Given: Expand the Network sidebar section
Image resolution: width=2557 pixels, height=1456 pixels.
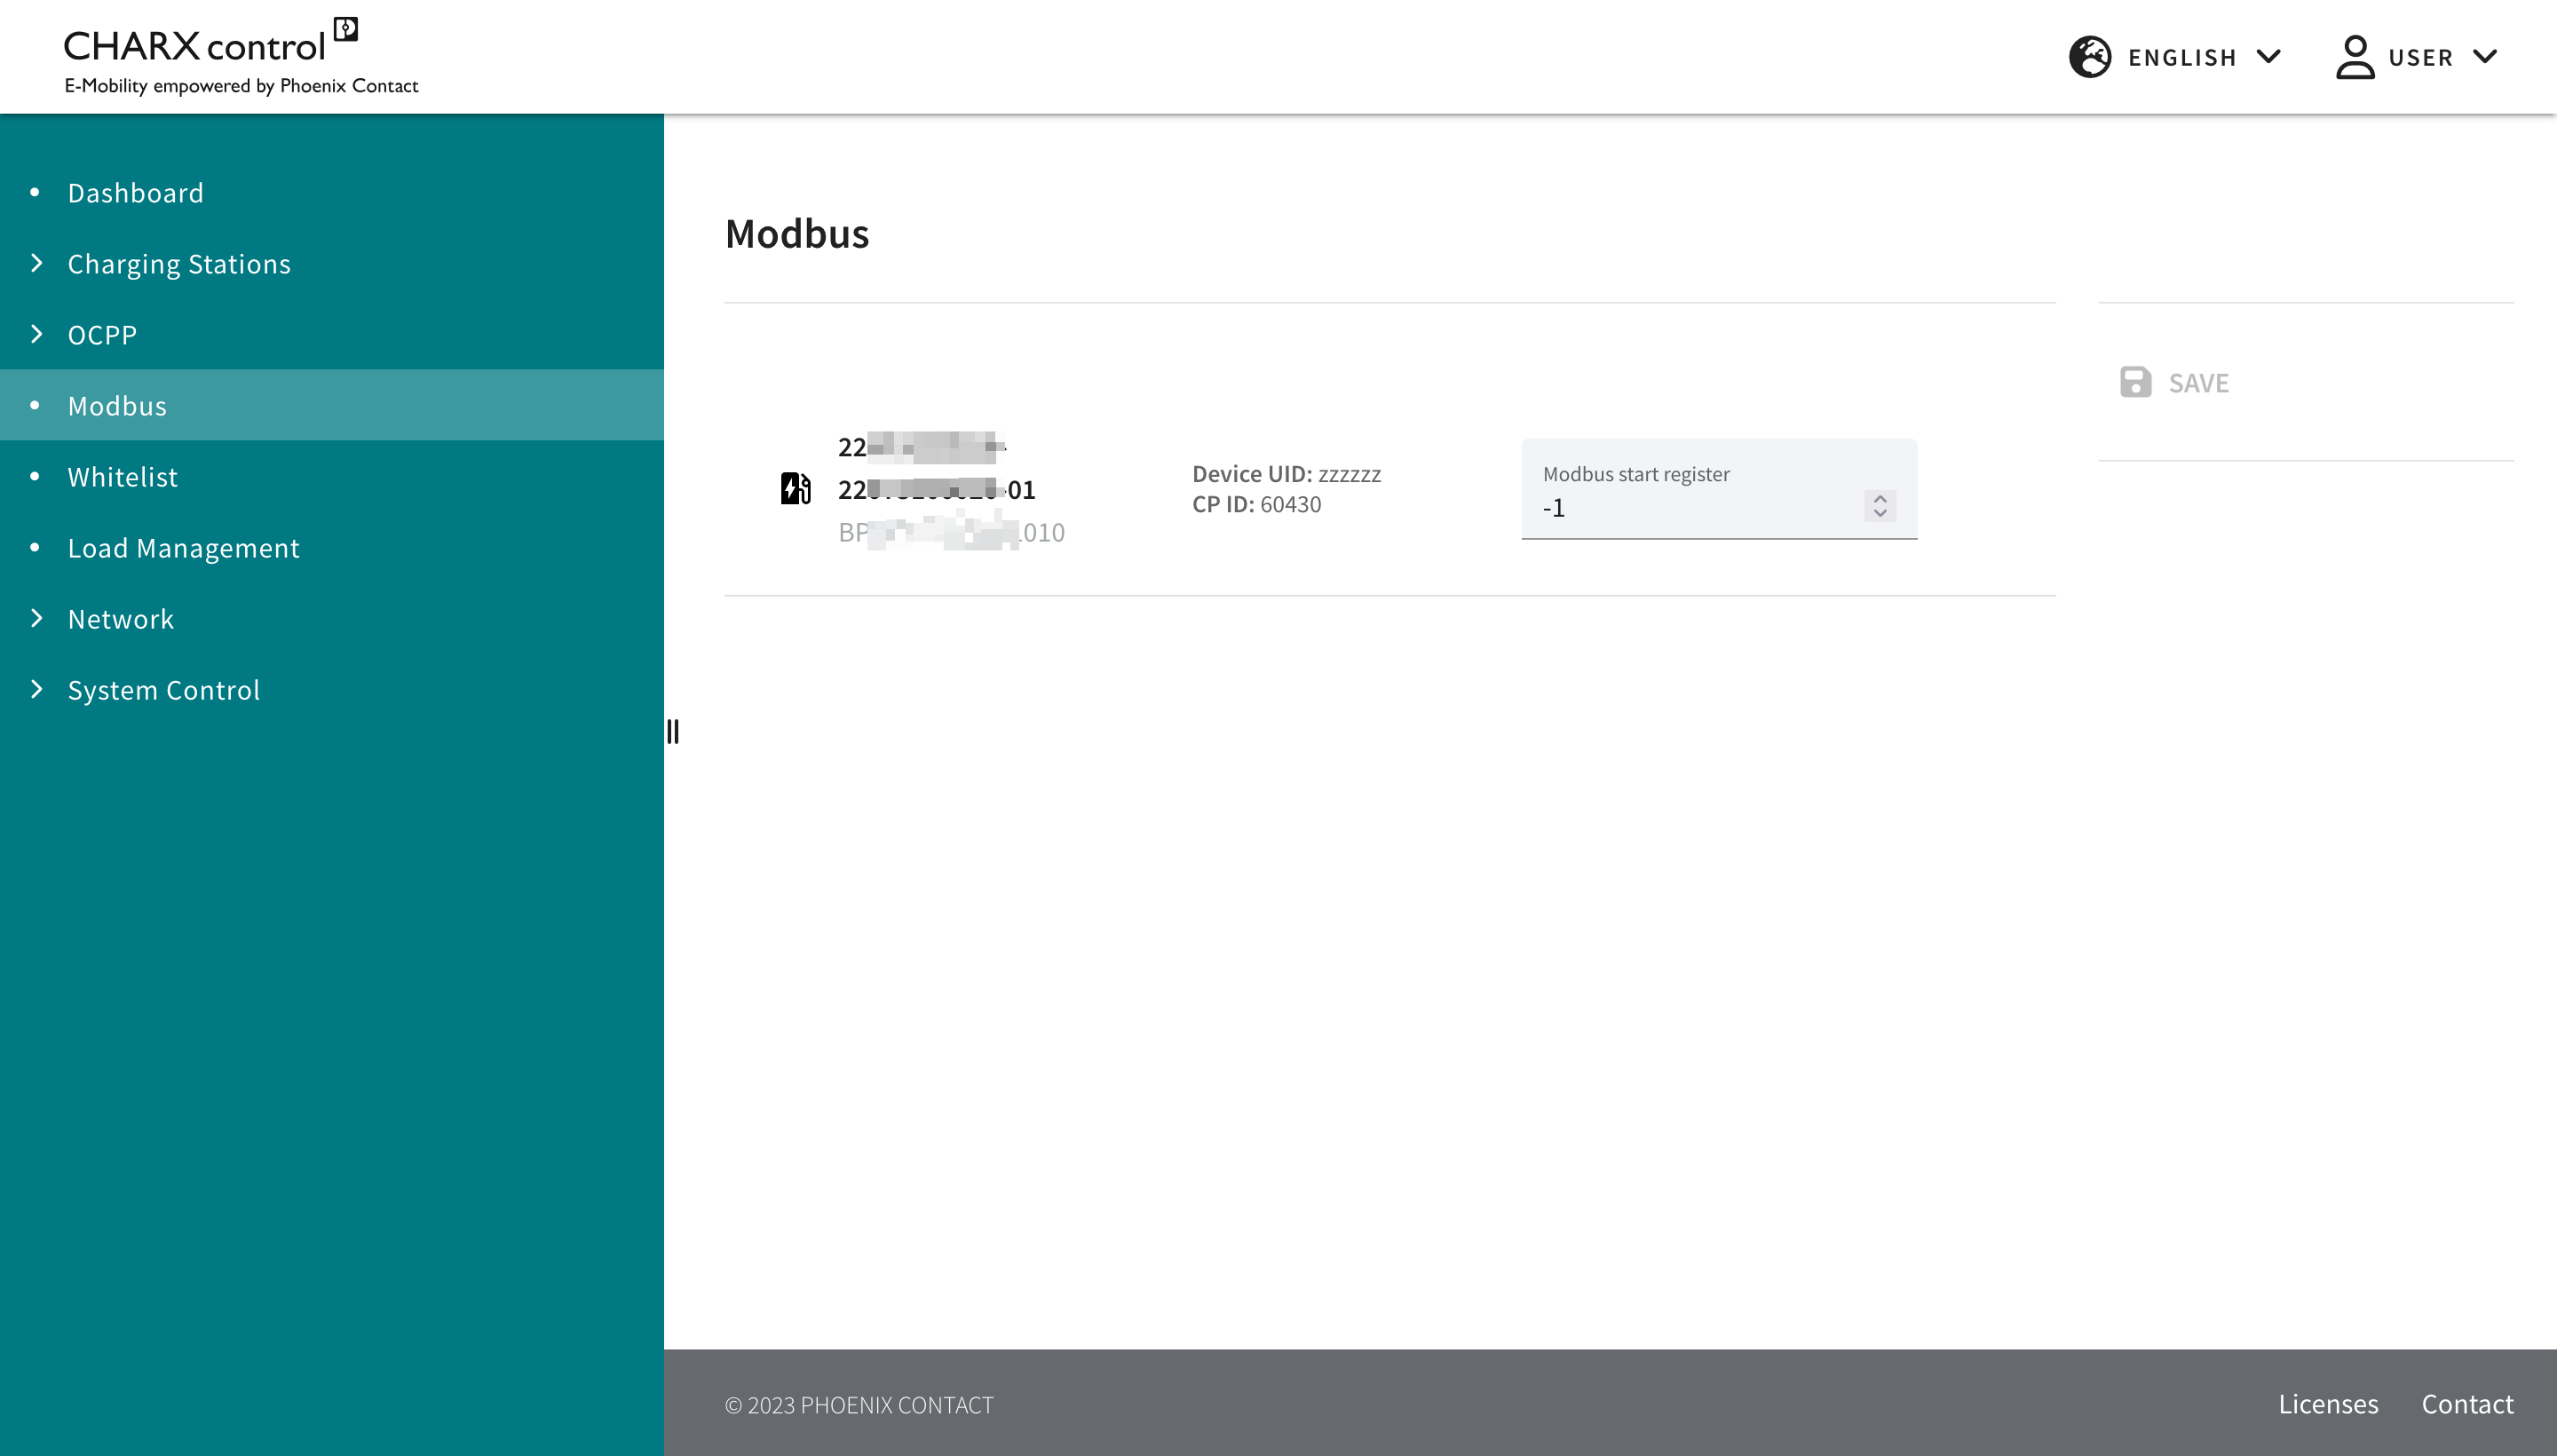Looking at the screenshot, I should pos(121,619).
